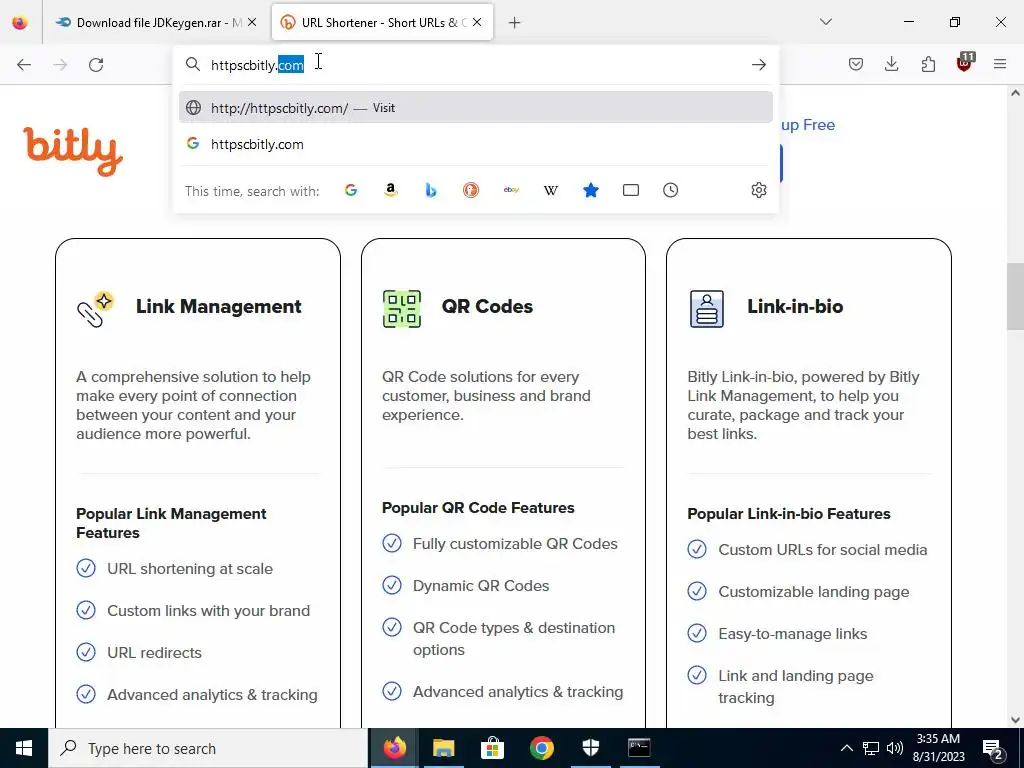This screenshot has width=1024, height=768.
Task: Click 'Fully customizable QR Codes' text
Action: pos(515,543)
